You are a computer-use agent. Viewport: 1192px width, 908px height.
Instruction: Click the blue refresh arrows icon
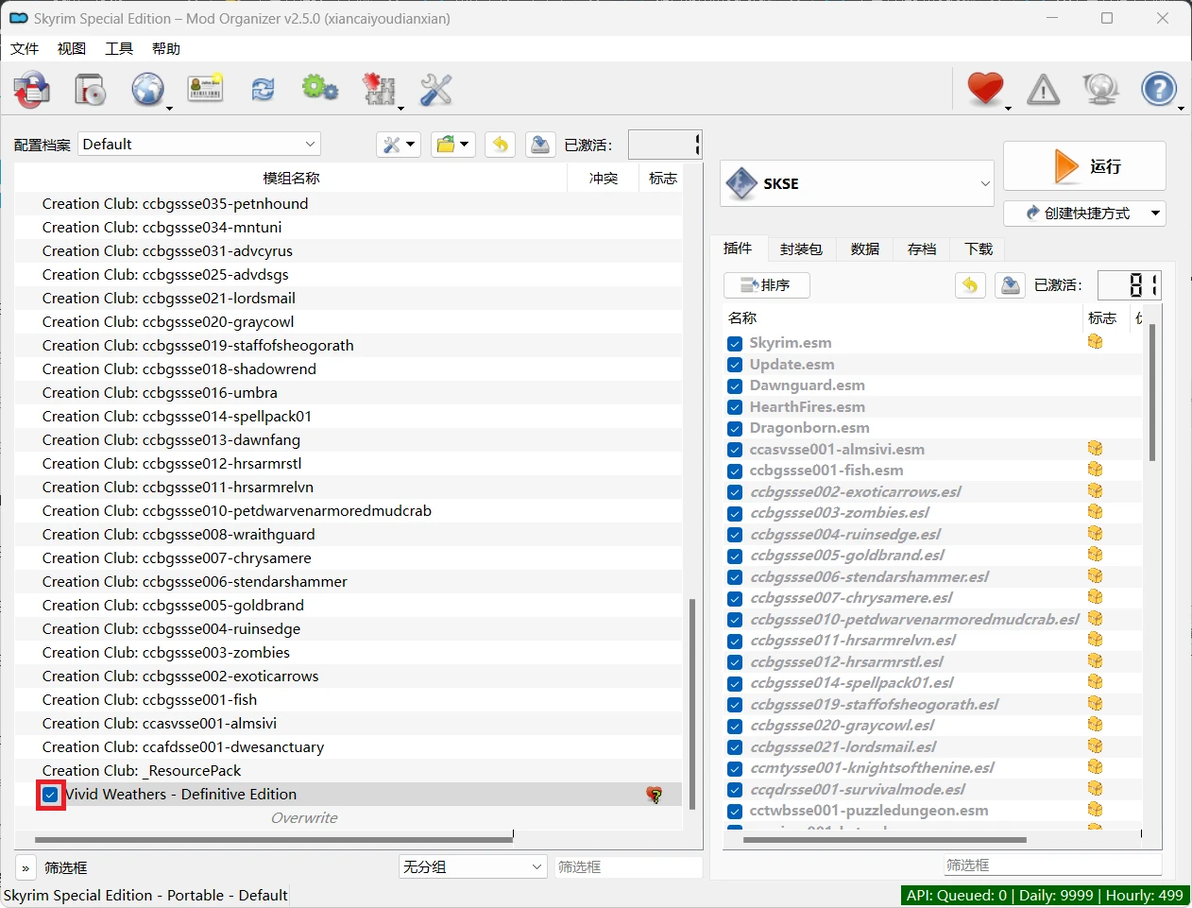point(263,90)
